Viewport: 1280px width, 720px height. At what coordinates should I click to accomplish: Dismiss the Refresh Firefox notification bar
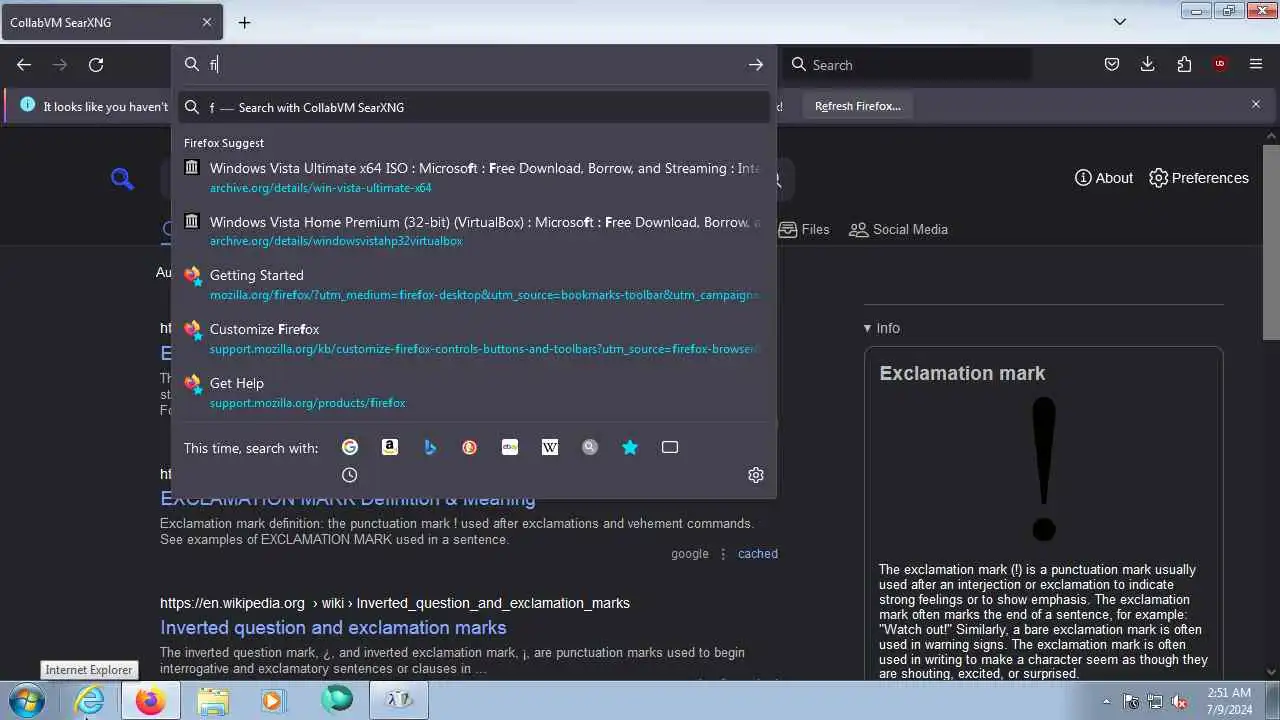pos(1256,104)
